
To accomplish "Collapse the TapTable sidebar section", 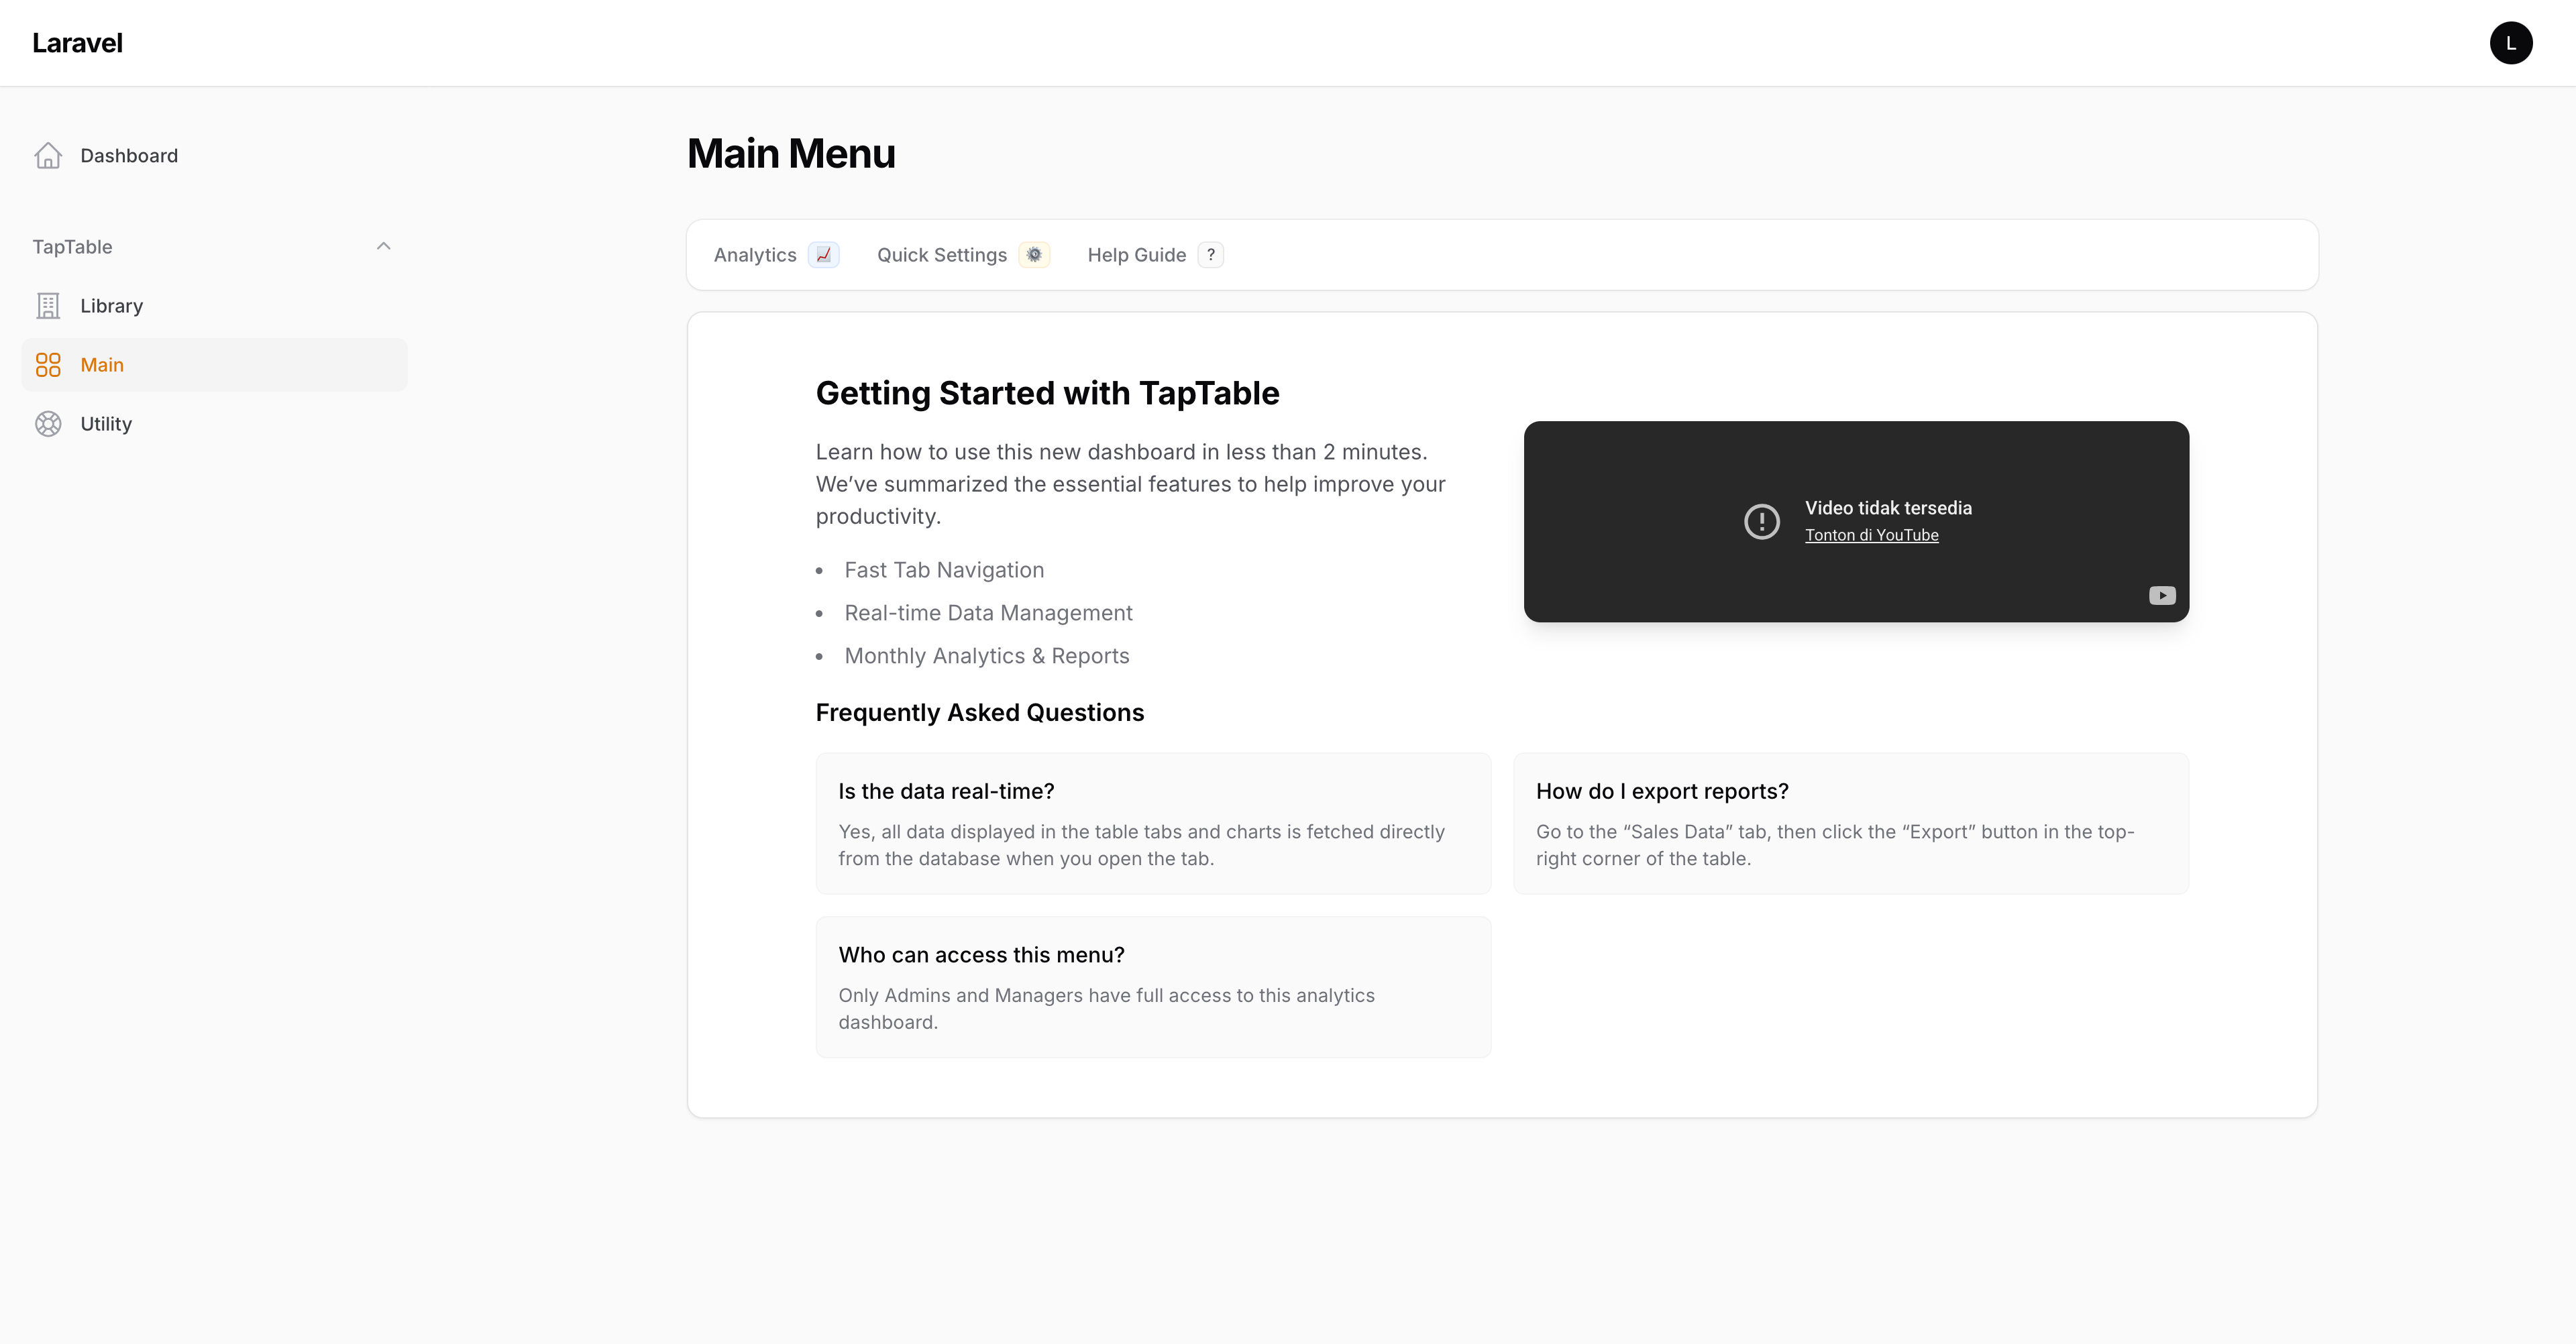I will [383, 246].
